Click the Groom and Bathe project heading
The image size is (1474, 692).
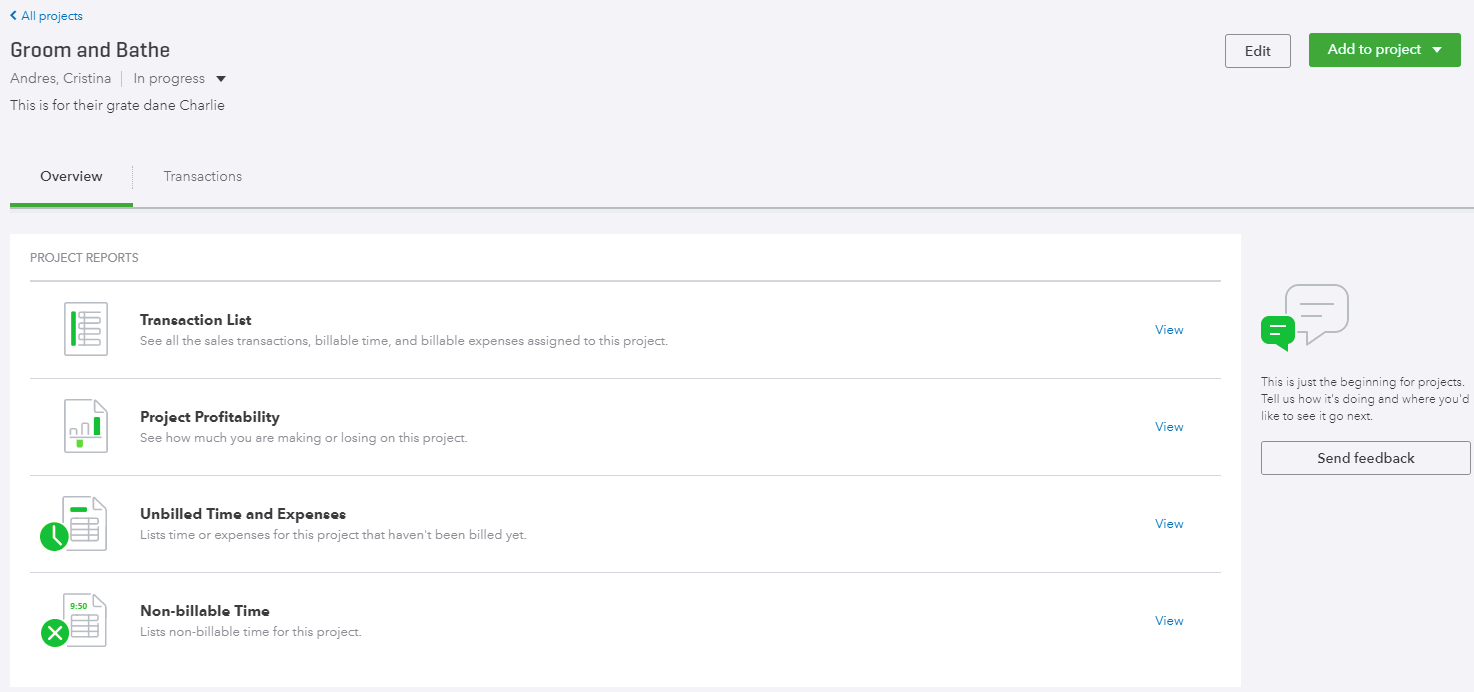pyautogui.click(x=90, y=50)
